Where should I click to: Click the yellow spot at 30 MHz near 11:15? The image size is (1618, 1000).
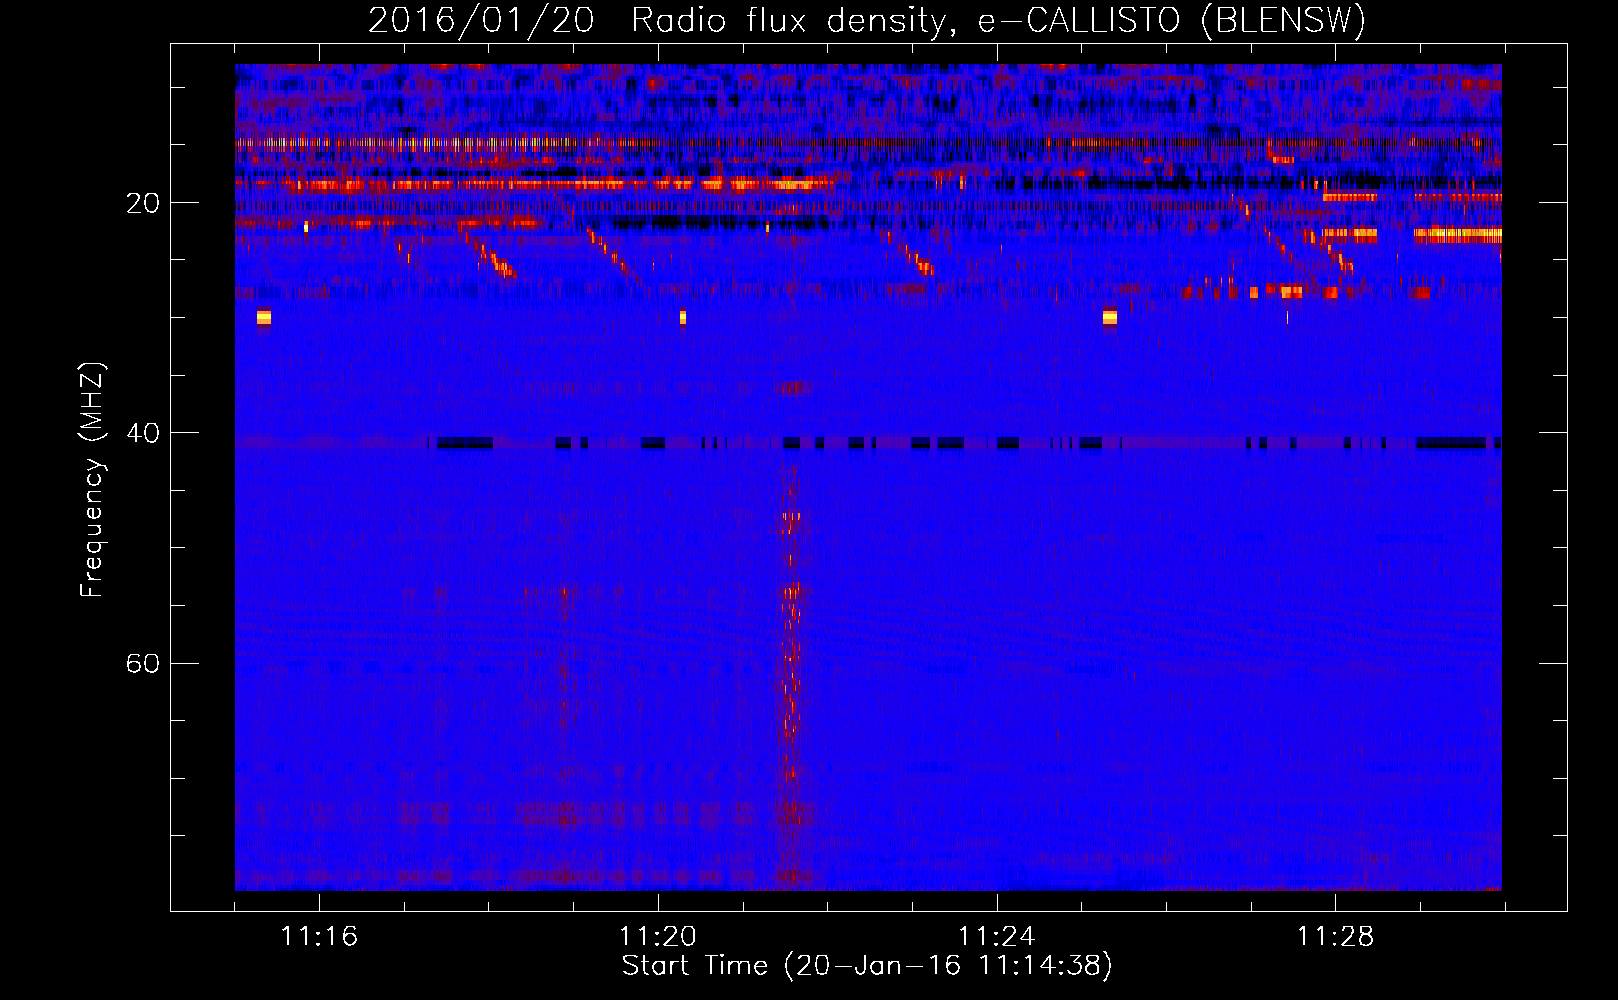pos(264,318)
